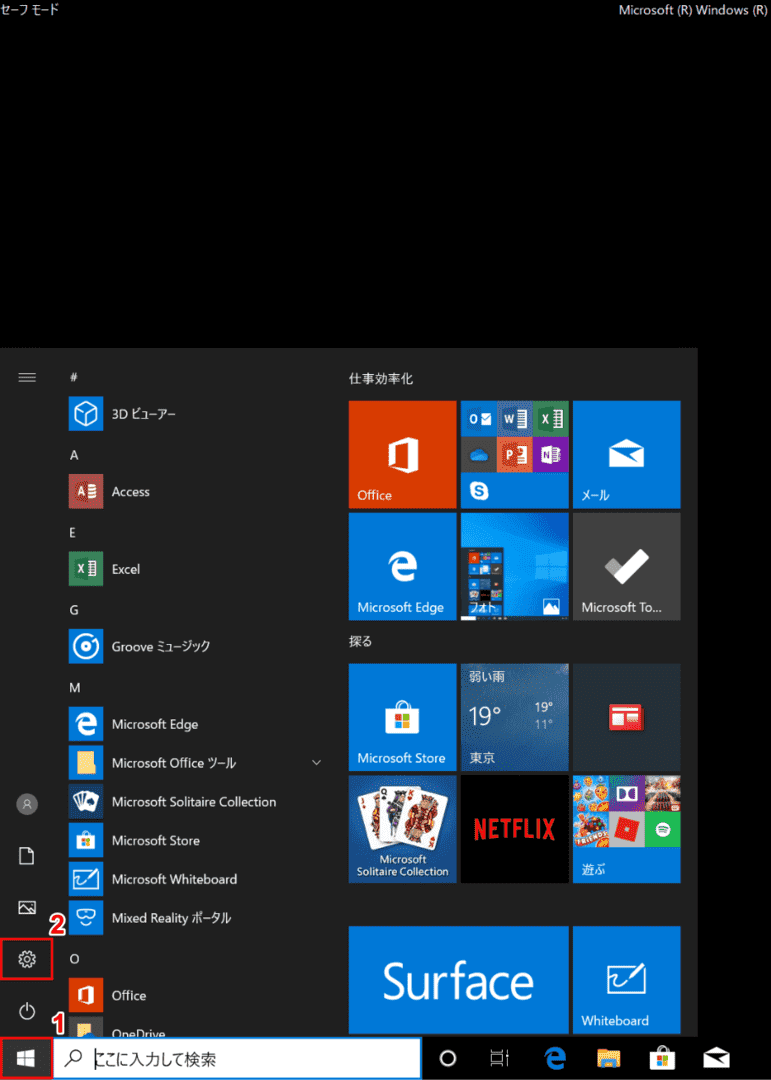
Task: Open the user account icon
Action: (x=27, y=804)
